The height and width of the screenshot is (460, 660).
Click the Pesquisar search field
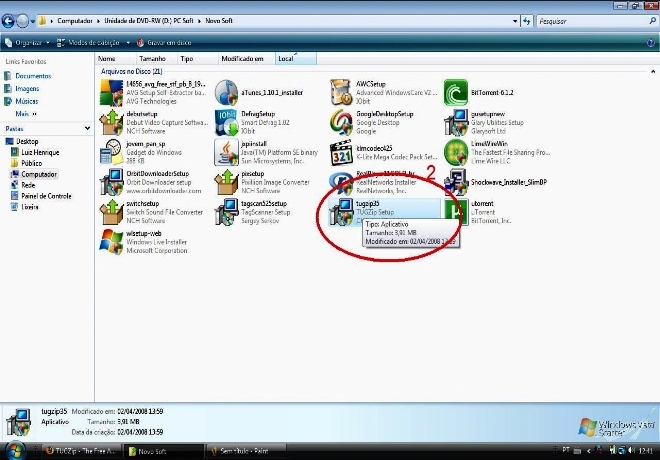point(590,19)
